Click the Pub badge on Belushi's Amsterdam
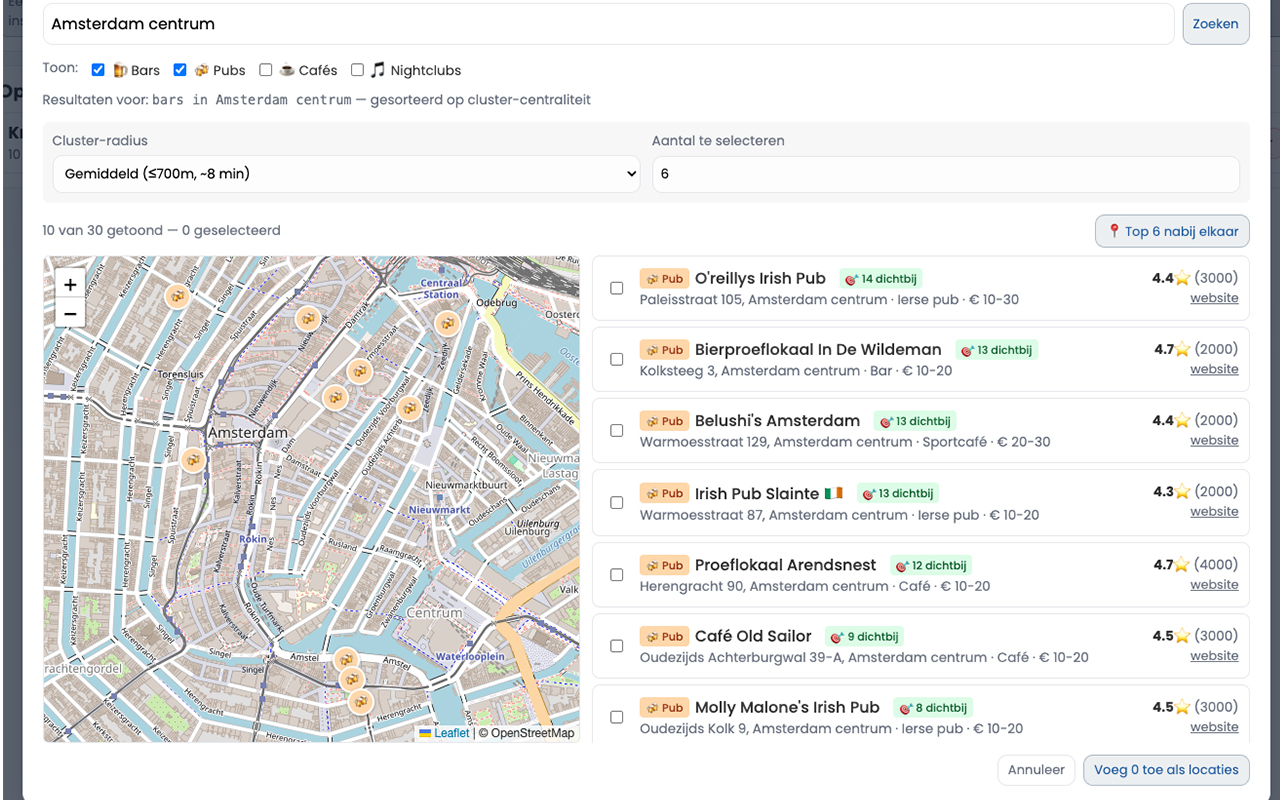 coord(664,421)
